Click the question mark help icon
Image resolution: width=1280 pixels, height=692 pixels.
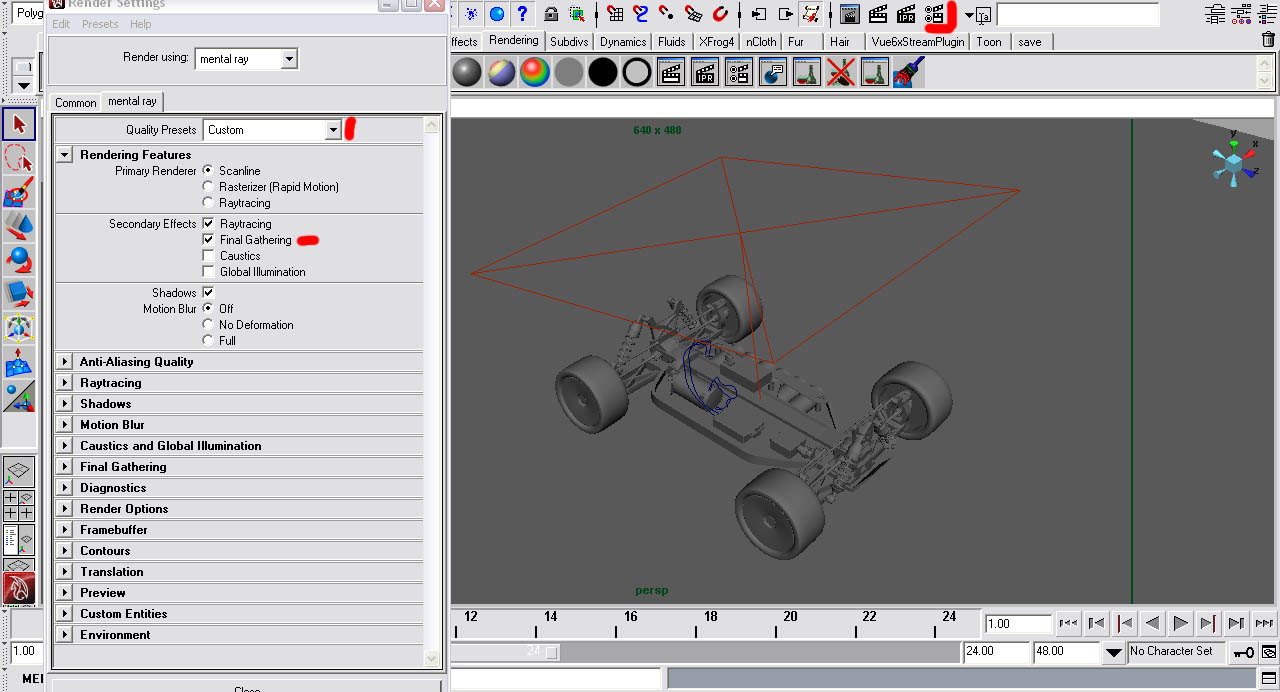pyautogui.click(x=522, y=14)
